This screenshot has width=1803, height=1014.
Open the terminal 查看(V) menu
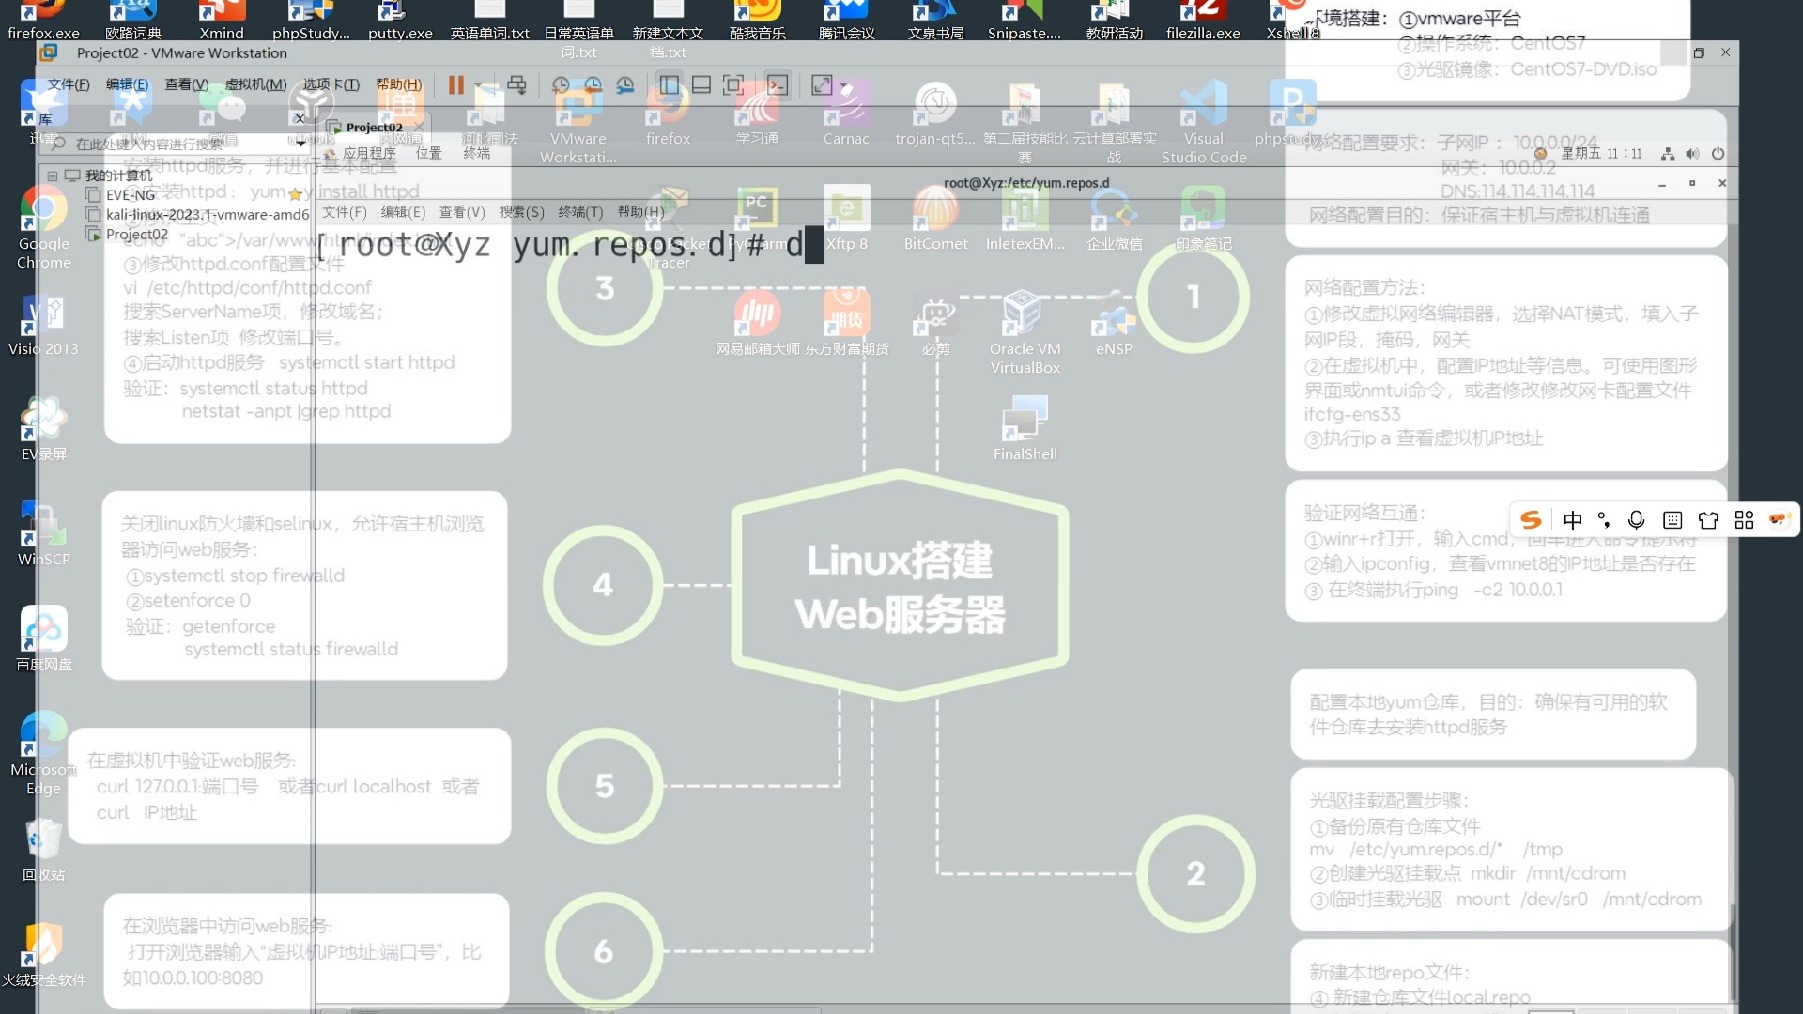tap(462, 212)
